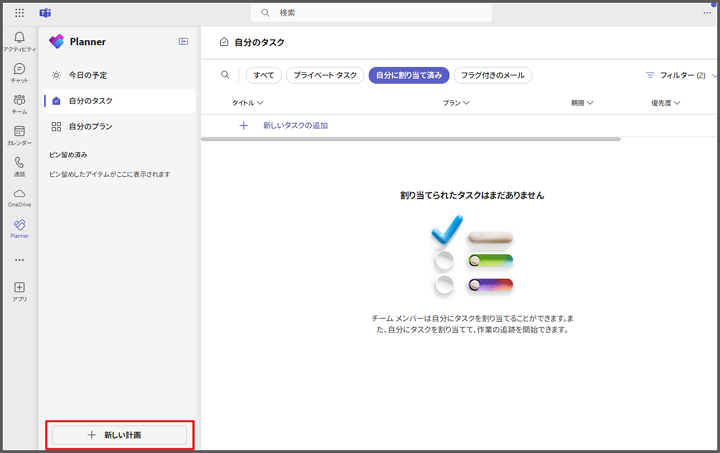Open the settings and more ellipsis at top right
The image size is (720, 453).
coord(707,13)
